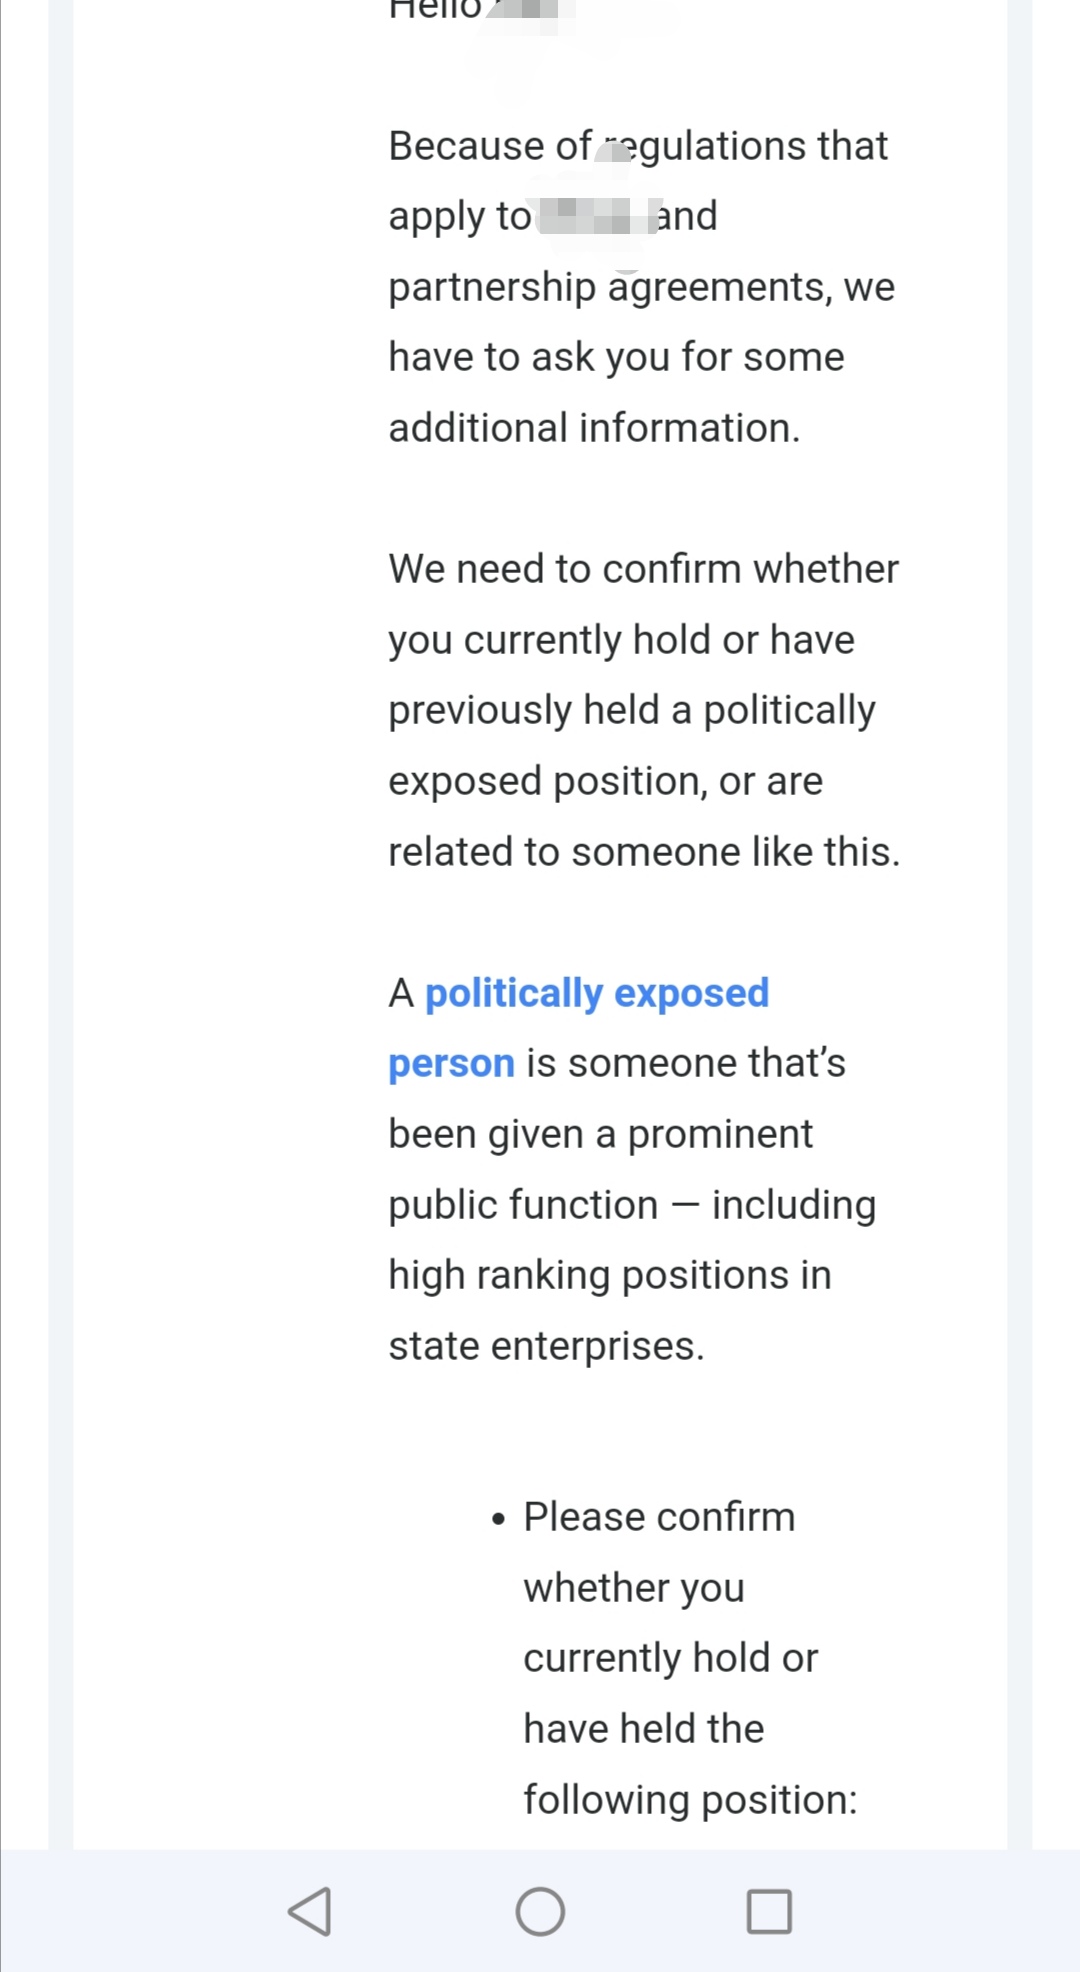Click the blue word "person" link
1080x1972 pixels.
[x=451, y=1063]
